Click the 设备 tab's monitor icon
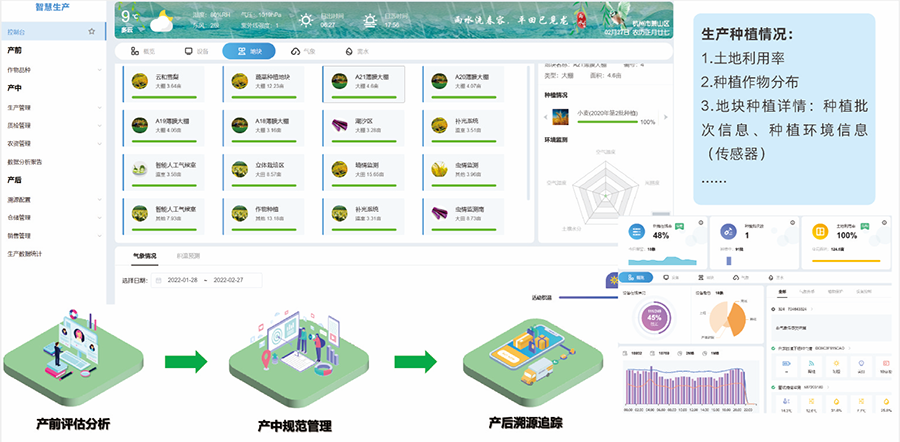Screen dimensions: 900x442 click(188, 51)
